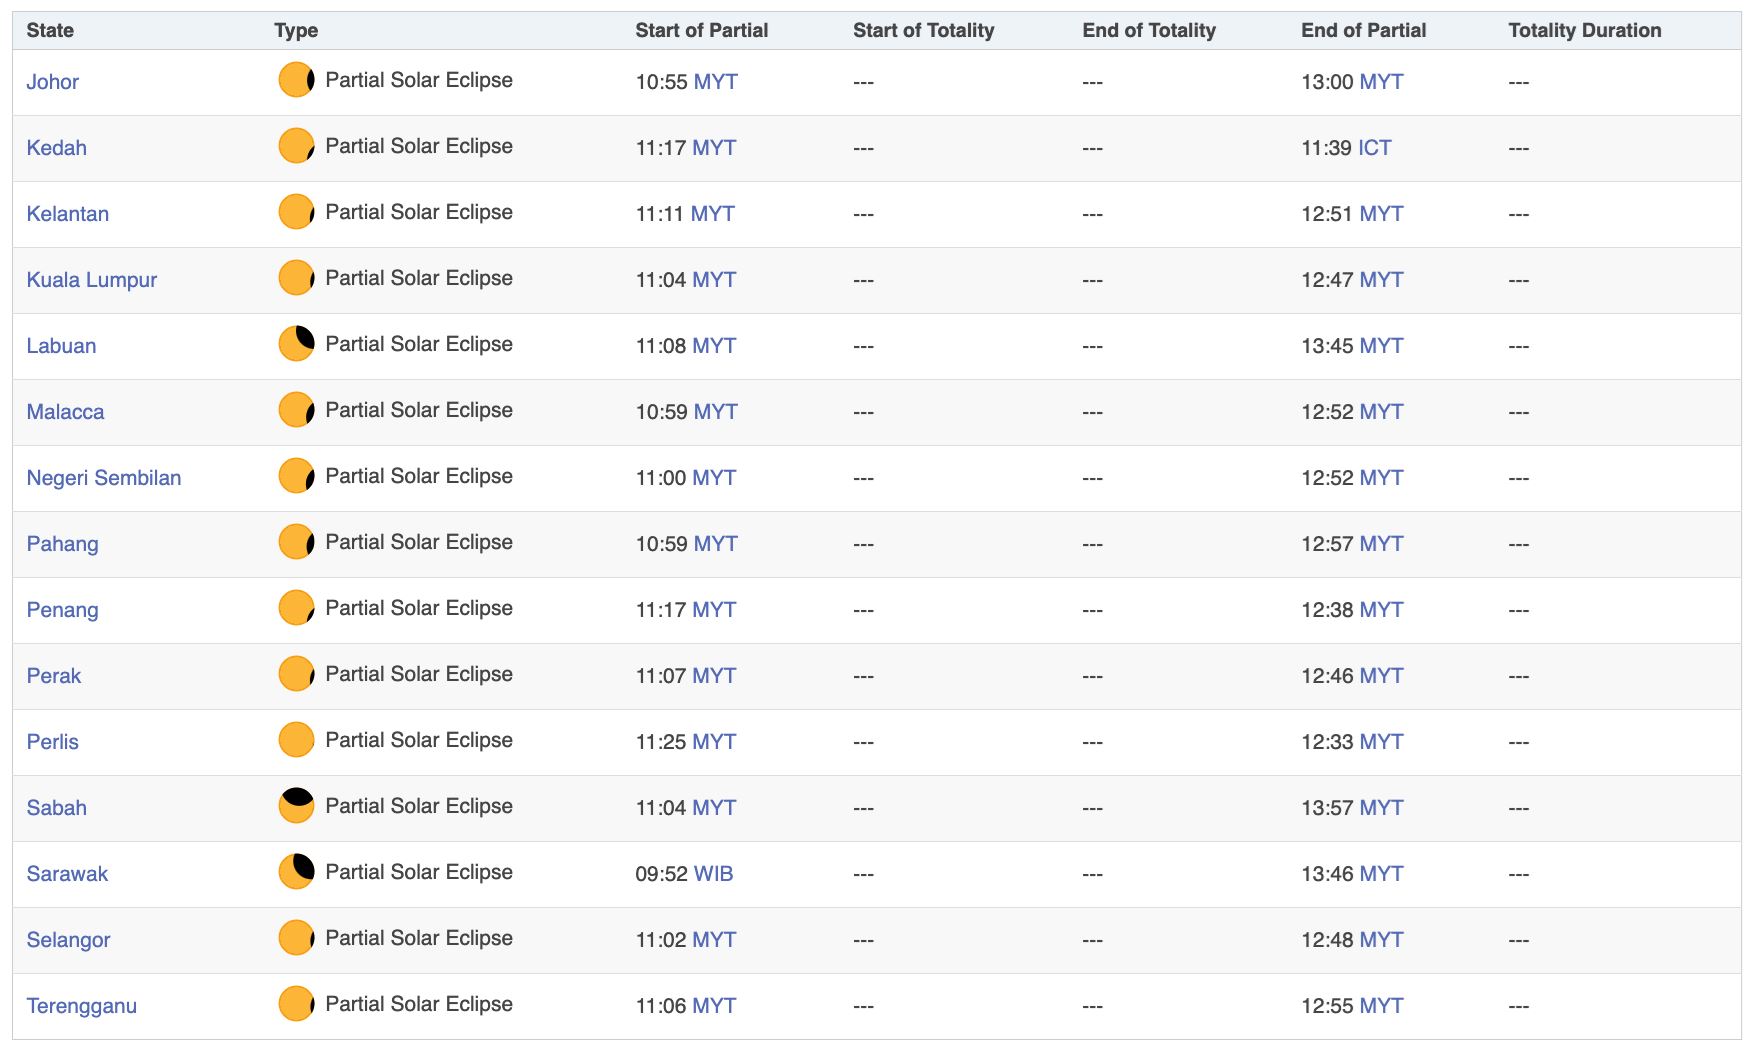Click the eclipse icon in the Labuan row
Viewport: 1752px width, 1052px height.
[x=296, y=344]
